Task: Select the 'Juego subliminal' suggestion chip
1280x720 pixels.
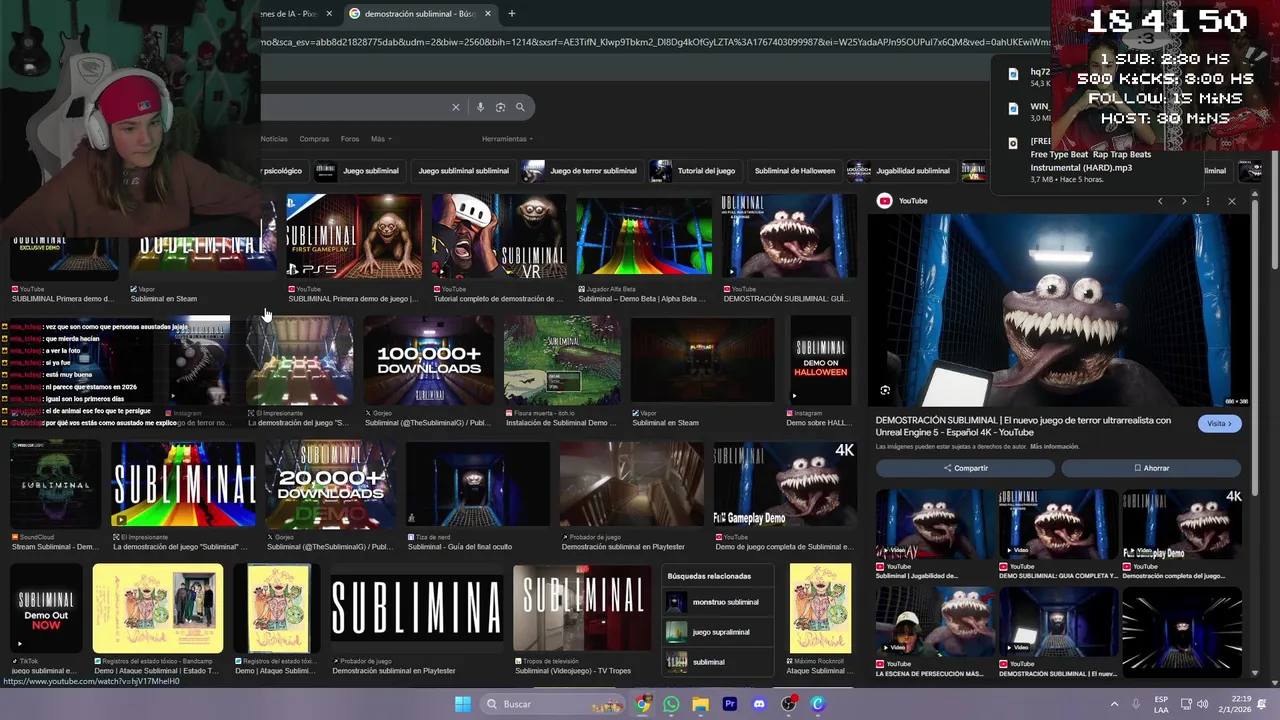Action: 358,171
